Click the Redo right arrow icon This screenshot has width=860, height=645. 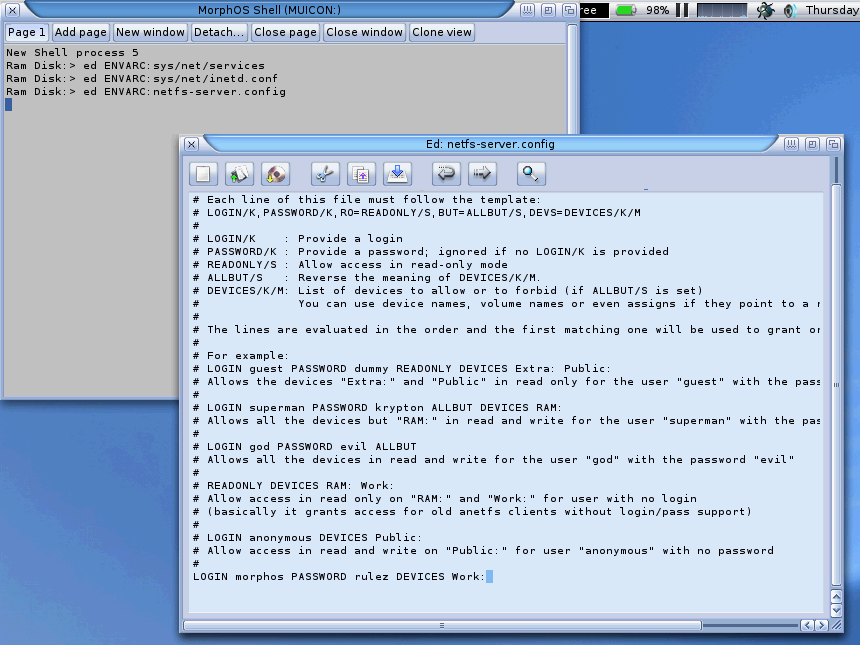pyautogui.click(x=482, y=174)
